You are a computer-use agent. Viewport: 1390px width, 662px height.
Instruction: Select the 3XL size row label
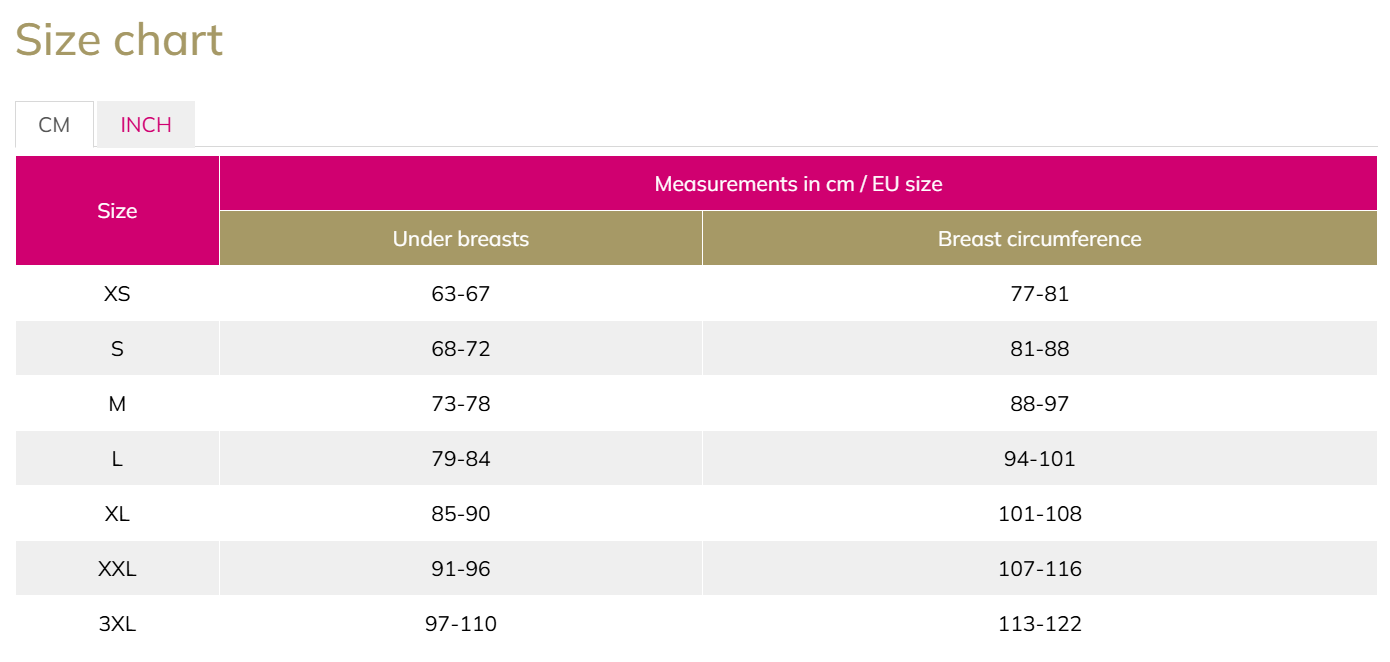117,624
